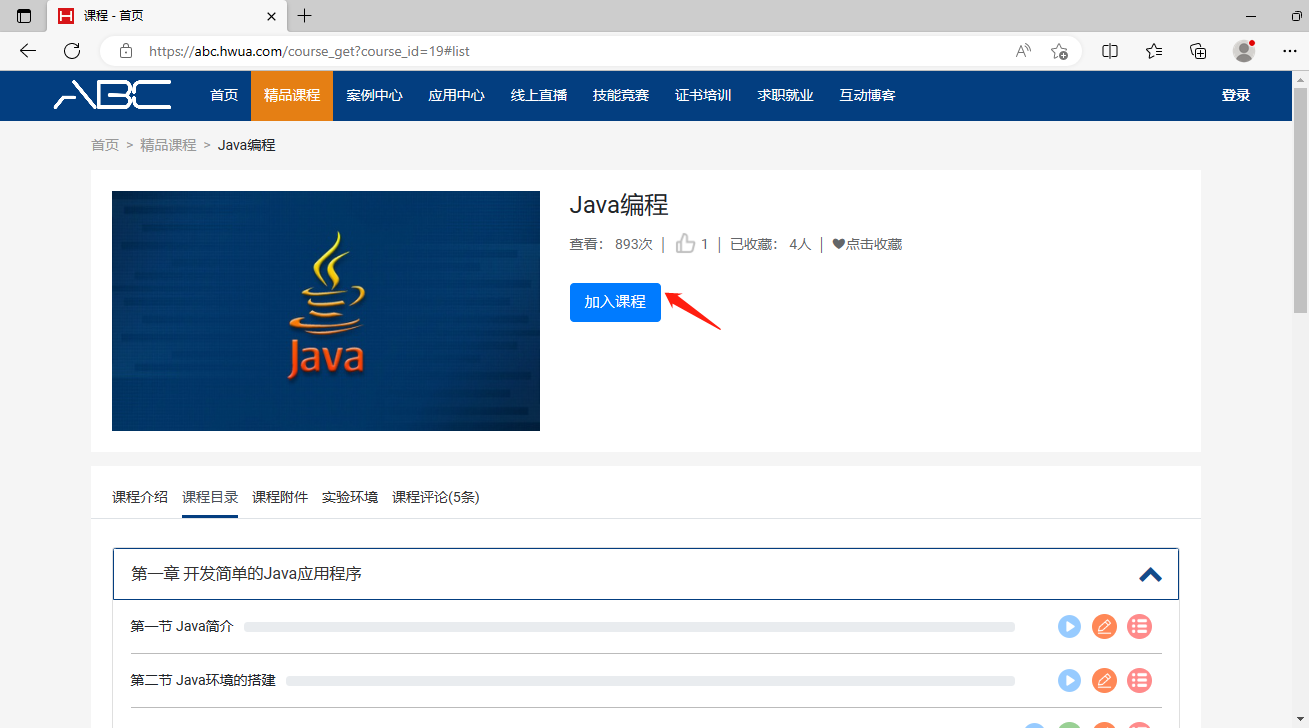Switch to the 课程评论(5条) tab
This screenshot has width=1309, height=728.
436,497
